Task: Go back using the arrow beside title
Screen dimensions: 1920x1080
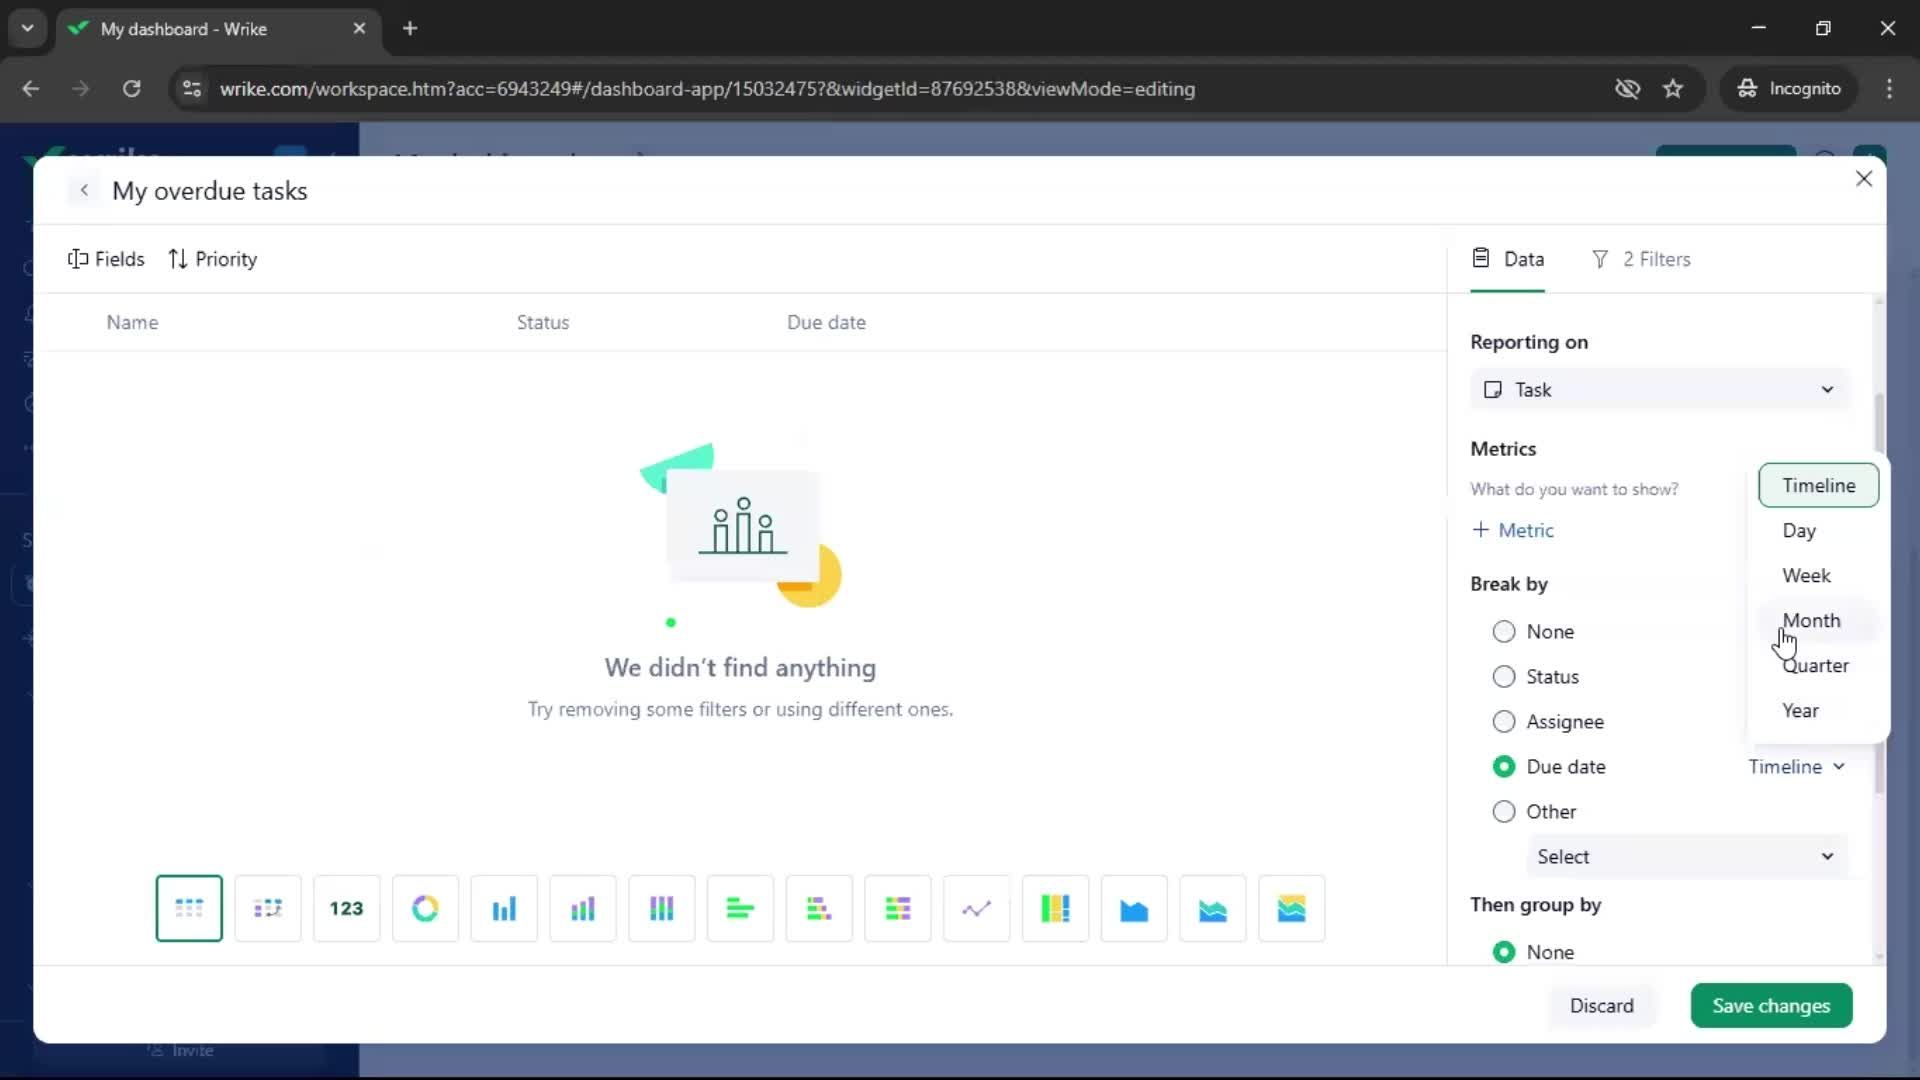Action: (x=84, y=190)
